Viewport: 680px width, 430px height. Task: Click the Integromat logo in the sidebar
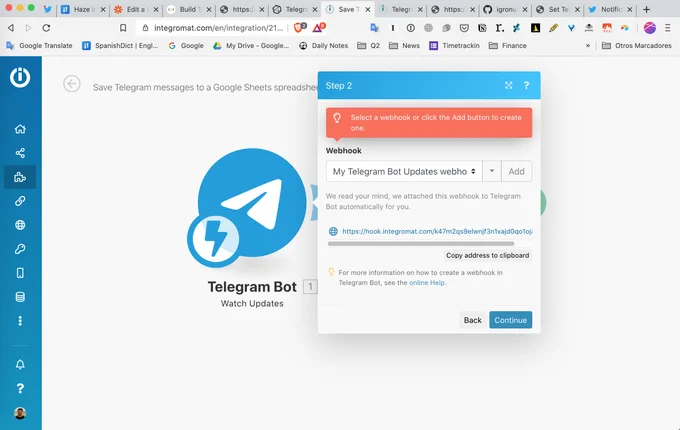tap(20, 77)
